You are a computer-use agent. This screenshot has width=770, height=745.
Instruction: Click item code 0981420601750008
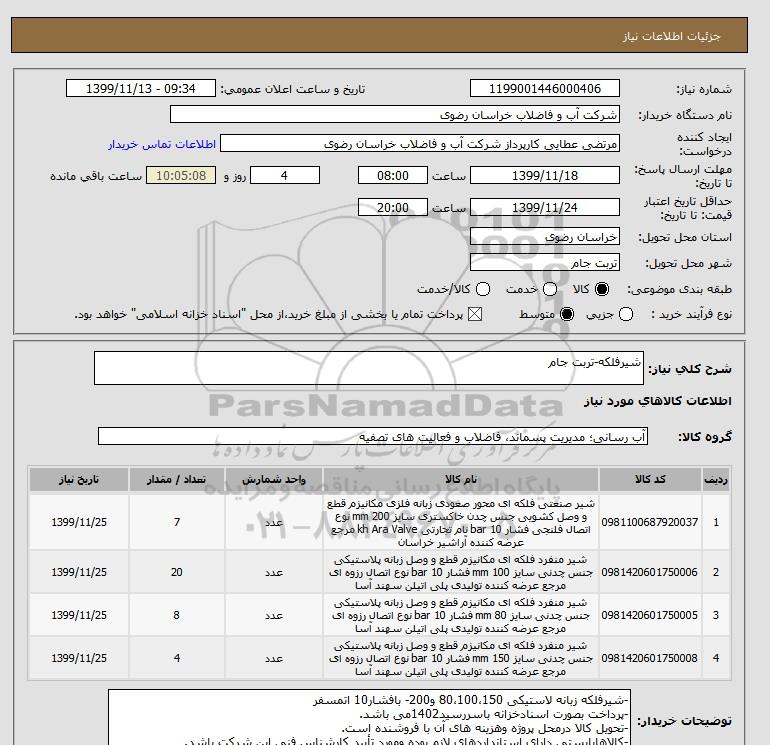[x=650, y=658]
